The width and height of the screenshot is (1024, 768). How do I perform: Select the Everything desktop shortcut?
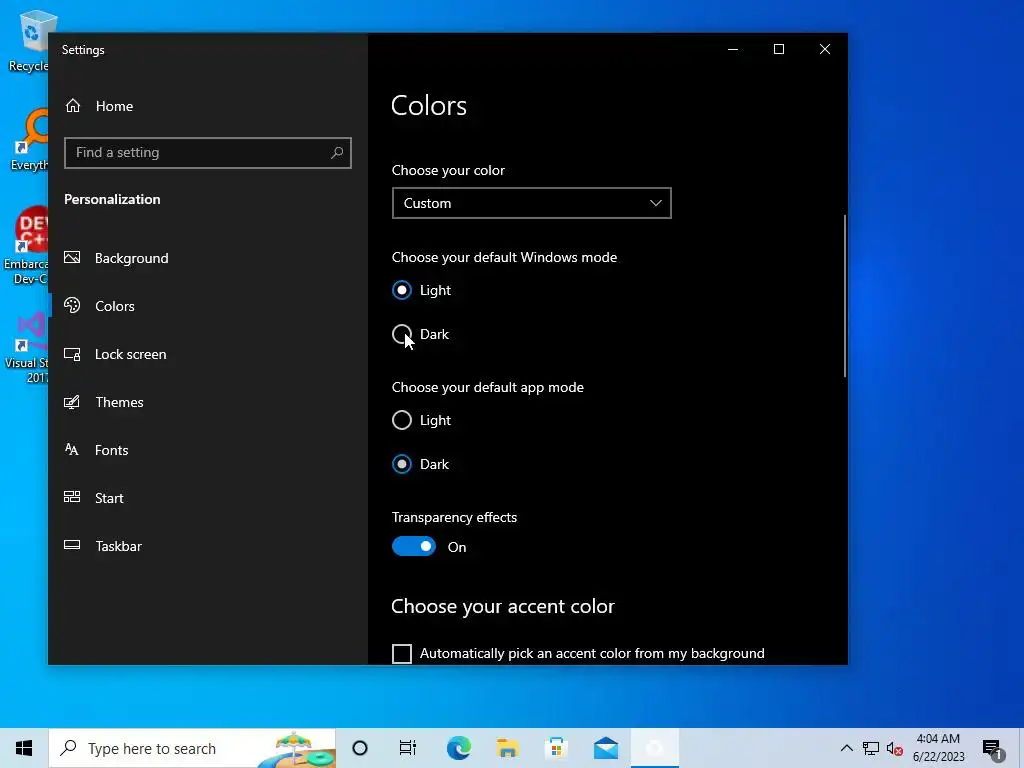coord(29,140)
